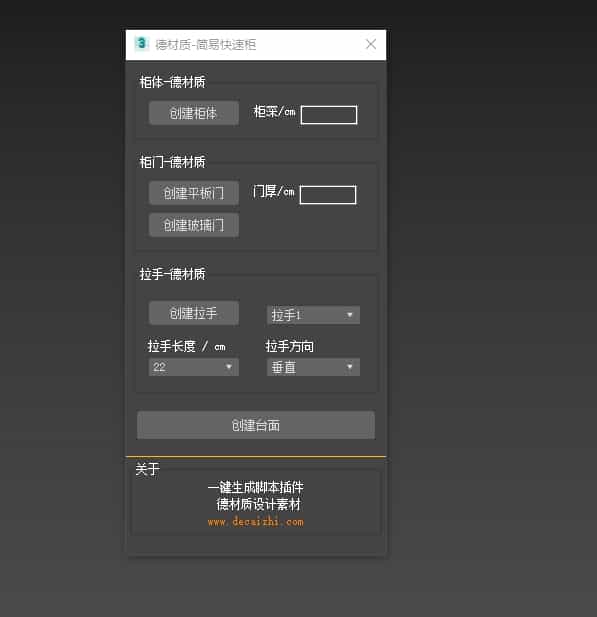This screenshot has height=617, width=597.
Task: Click the 创建柜体 button
Action: tap(194, 113)
